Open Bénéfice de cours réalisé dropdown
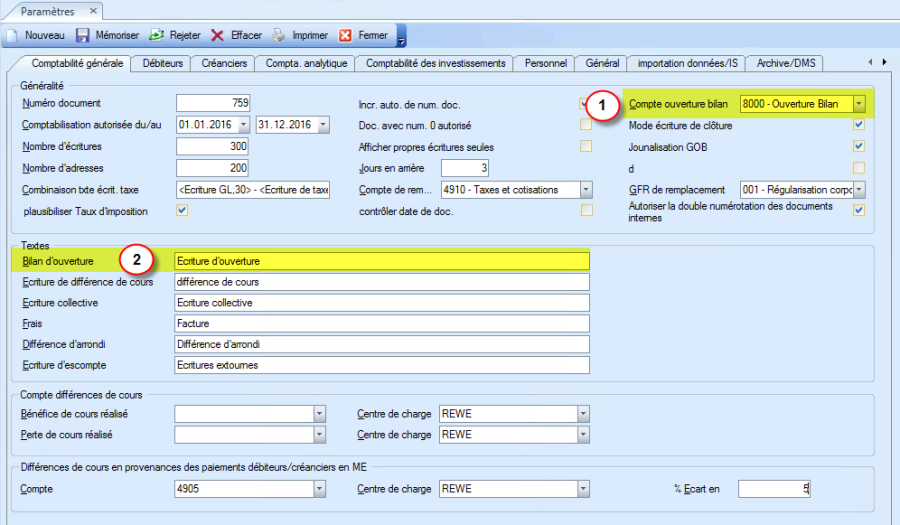This screenshot has height=525, width=900. (x=319, y=413)
